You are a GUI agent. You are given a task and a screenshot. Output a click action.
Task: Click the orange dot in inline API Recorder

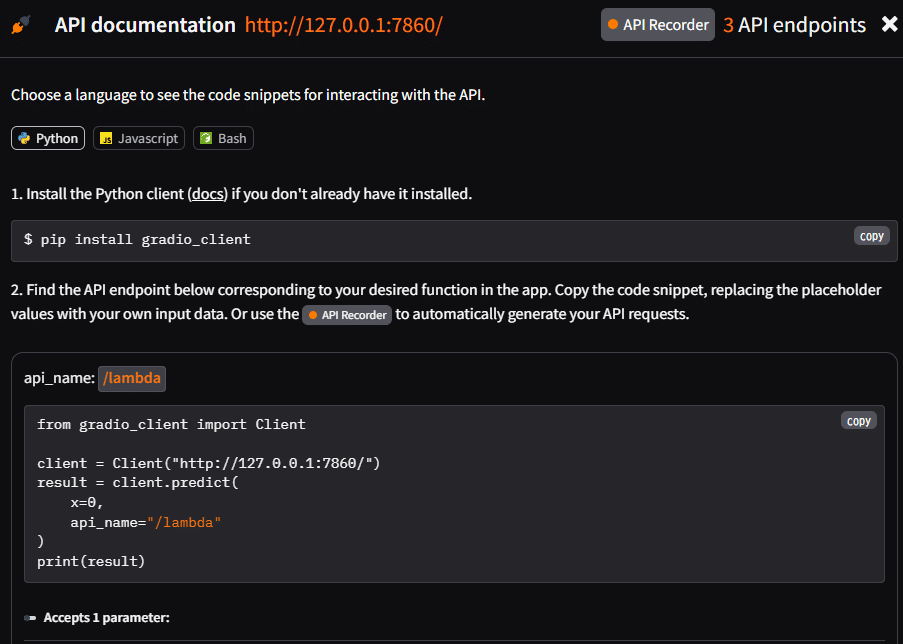[313, 315]
